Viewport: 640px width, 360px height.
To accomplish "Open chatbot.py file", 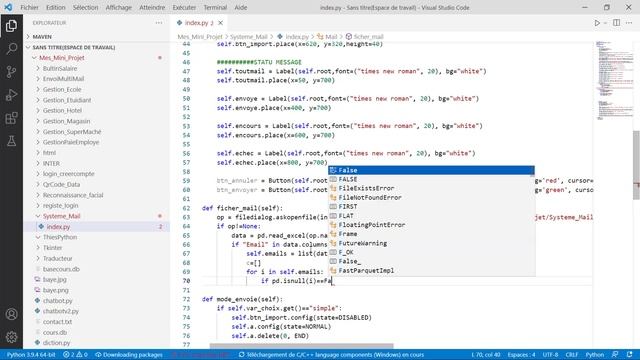I will click(57, 300).
